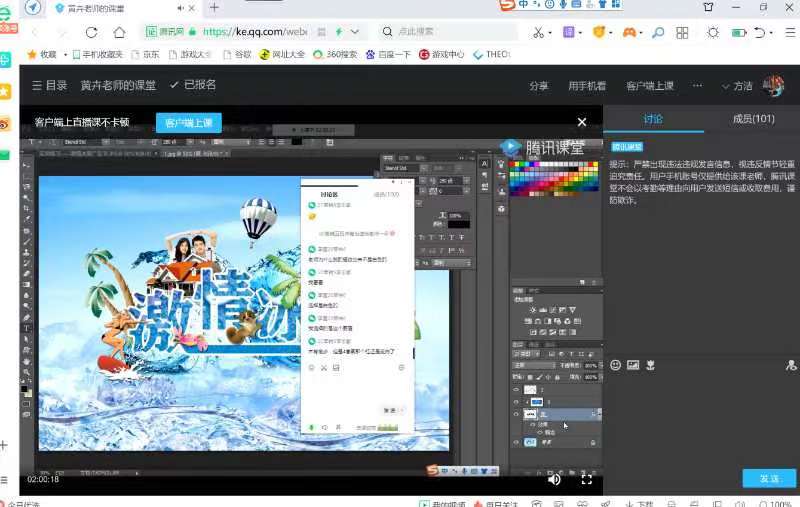The image size is (800, 507).
Task: Click the blue 客户端上课 button
Action: 188,123
